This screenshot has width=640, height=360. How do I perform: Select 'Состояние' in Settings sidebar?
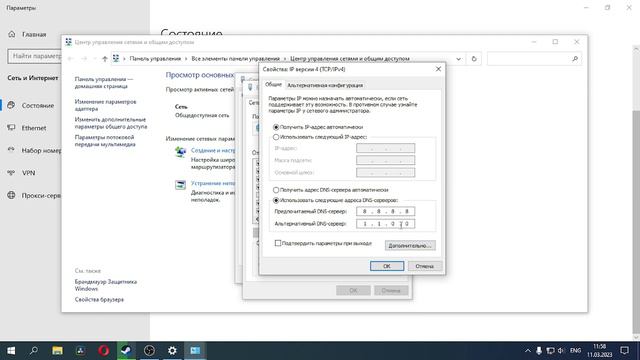point(38,105)
